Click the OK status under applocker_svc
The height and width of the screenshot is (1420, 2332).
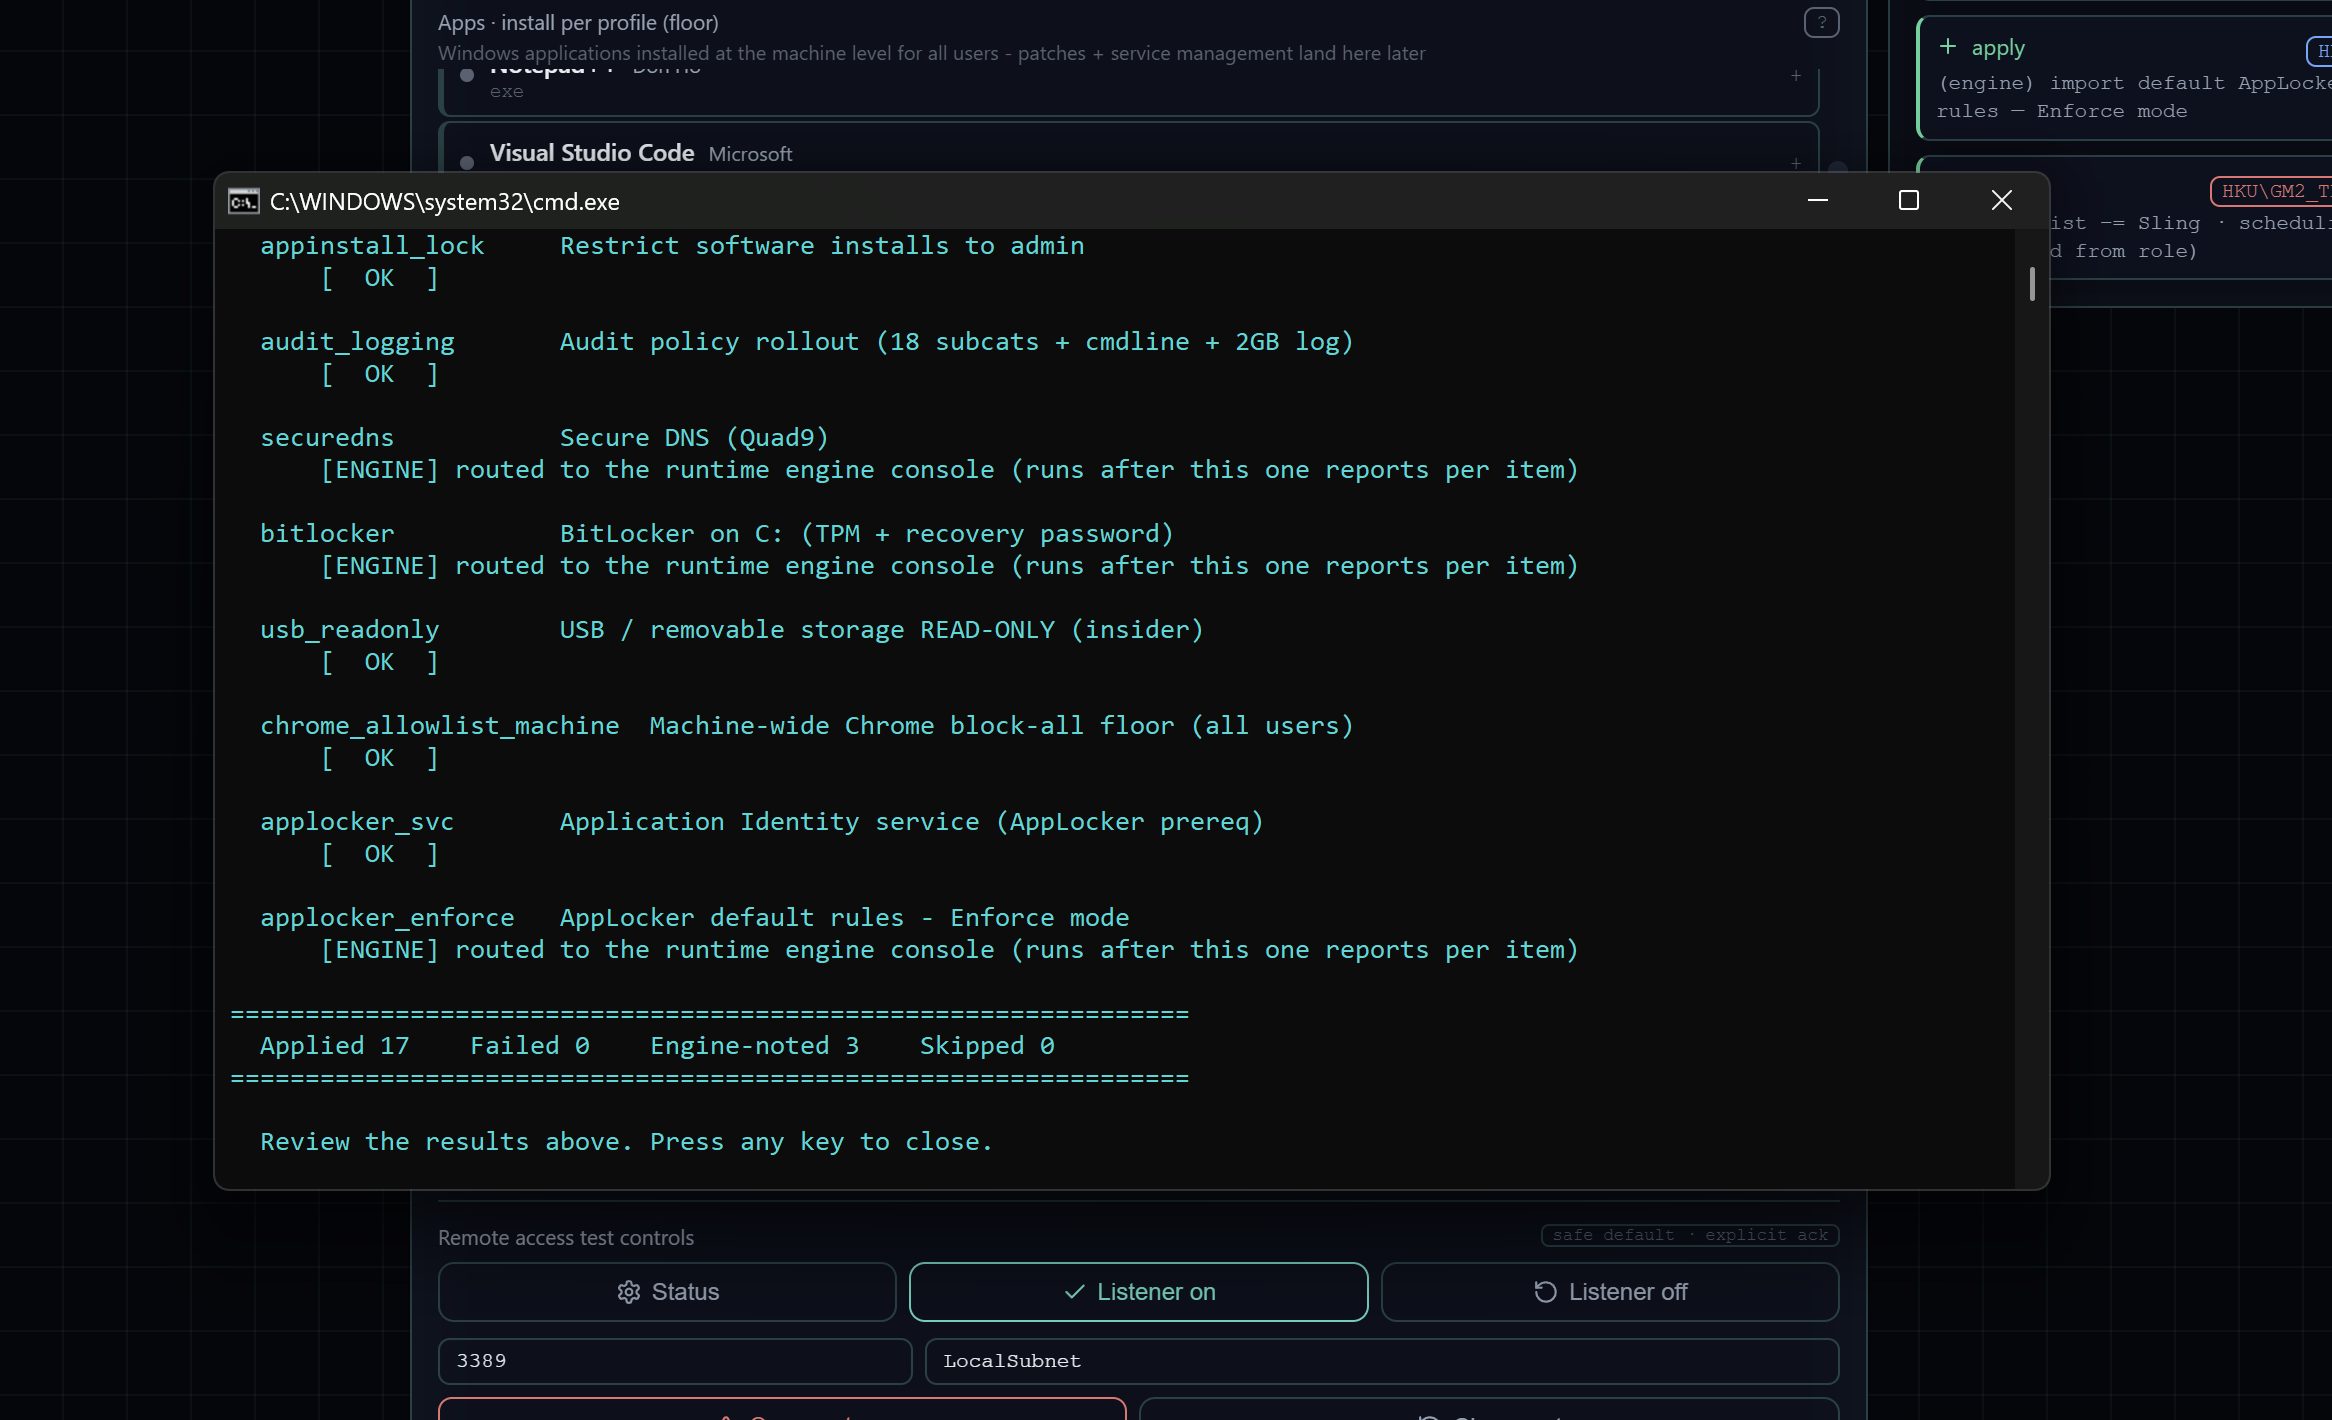point(379,853)
